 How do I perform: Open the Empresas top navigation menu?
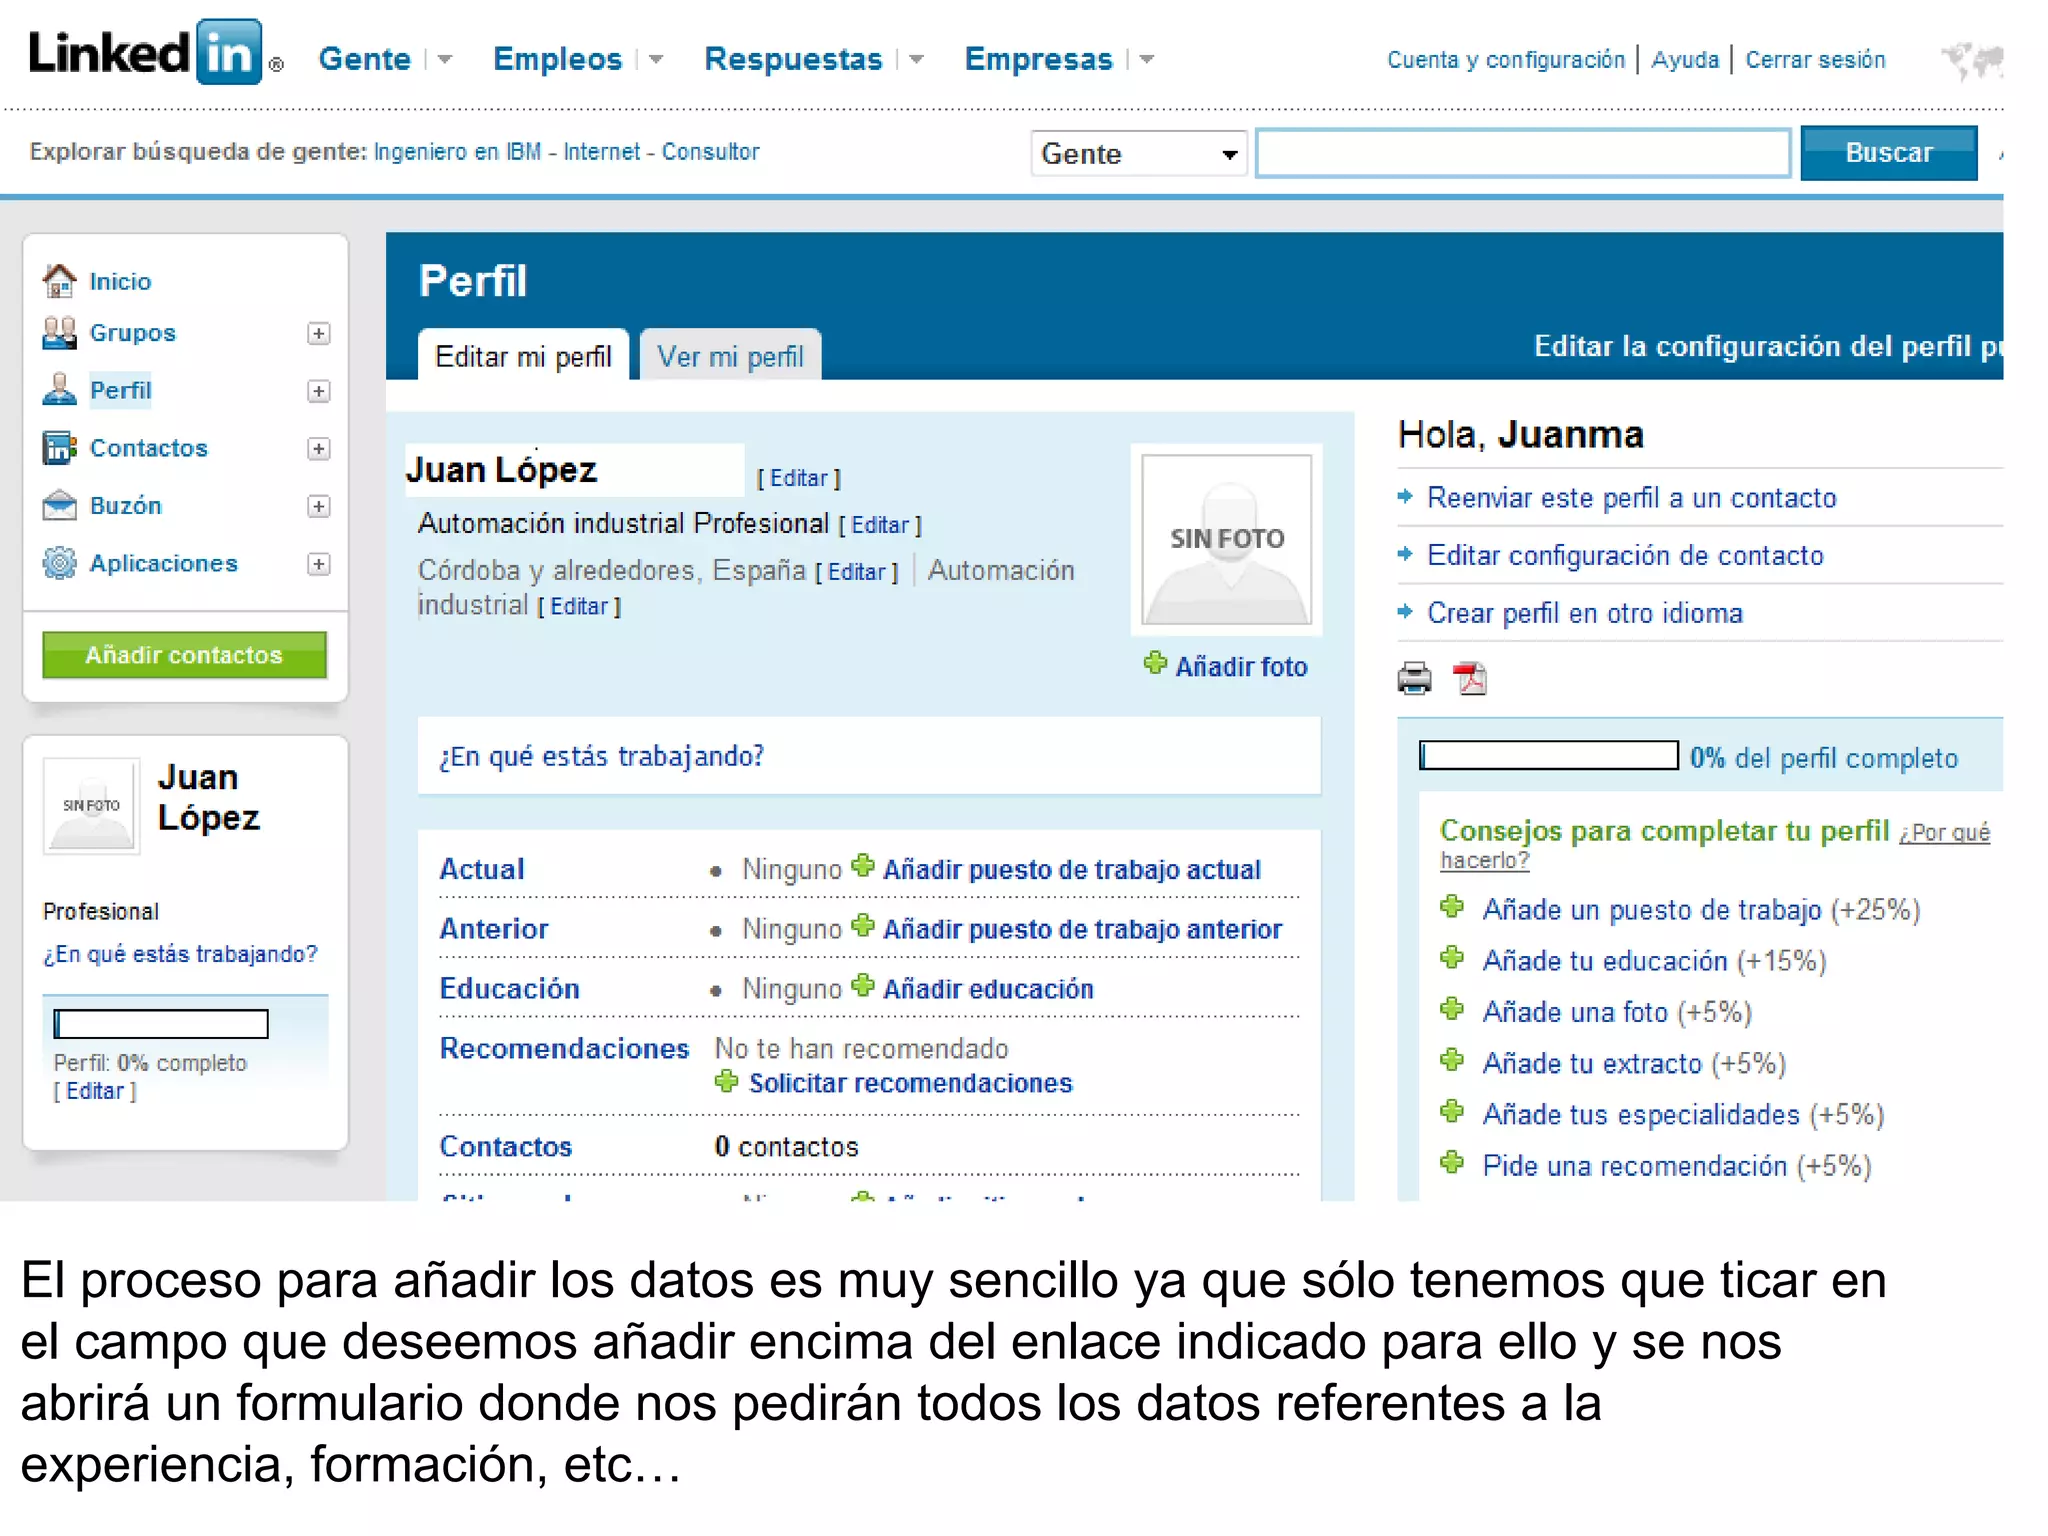coord(1038,59)
